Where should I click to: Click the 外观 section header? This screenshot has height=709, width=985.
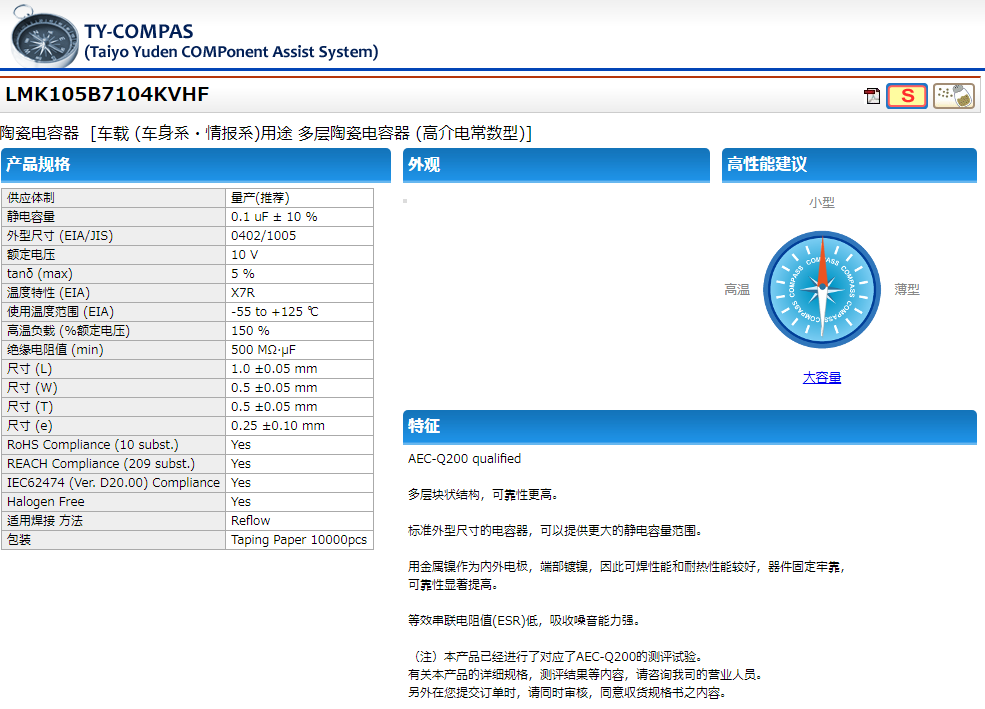pos(556,165)
